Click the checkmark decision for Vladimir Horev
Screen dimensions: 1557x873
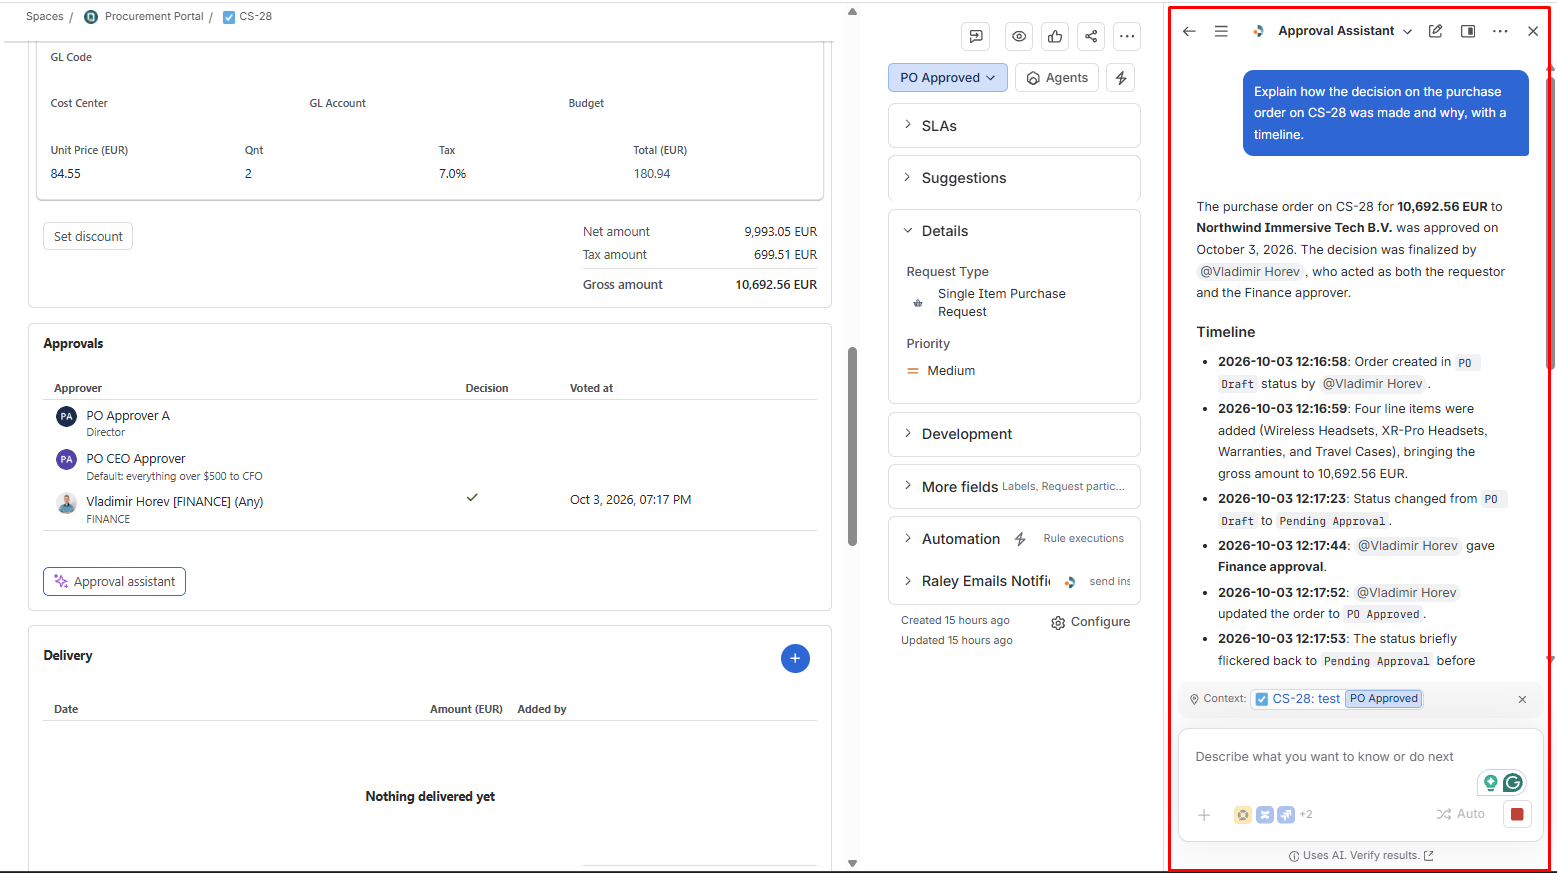pos(472,497)
